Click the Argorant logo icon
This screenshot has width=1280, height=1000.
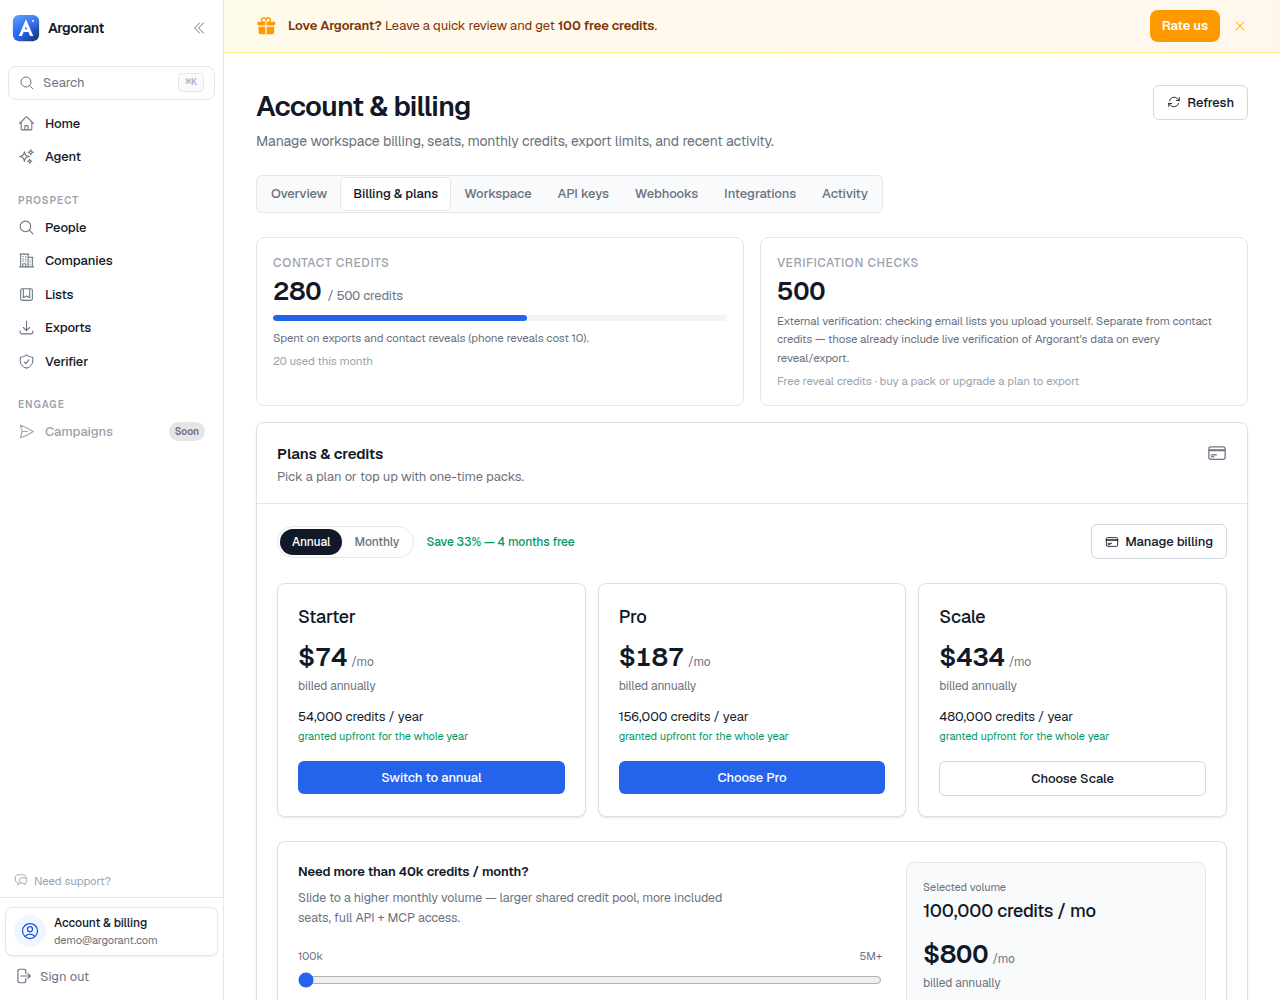[x=26, y=28]
